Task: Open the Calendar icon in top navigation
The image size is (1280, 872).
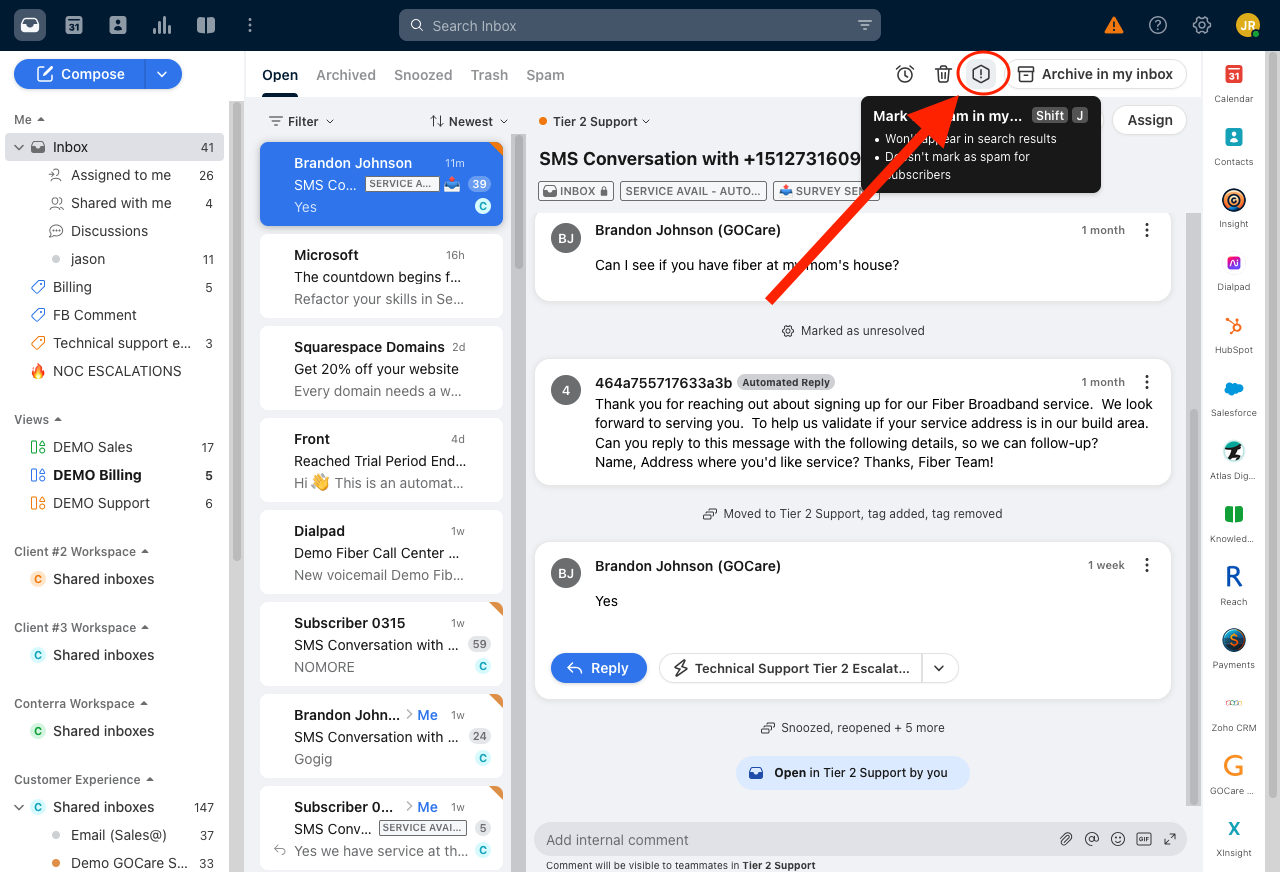Action: (x=74, y=25)
